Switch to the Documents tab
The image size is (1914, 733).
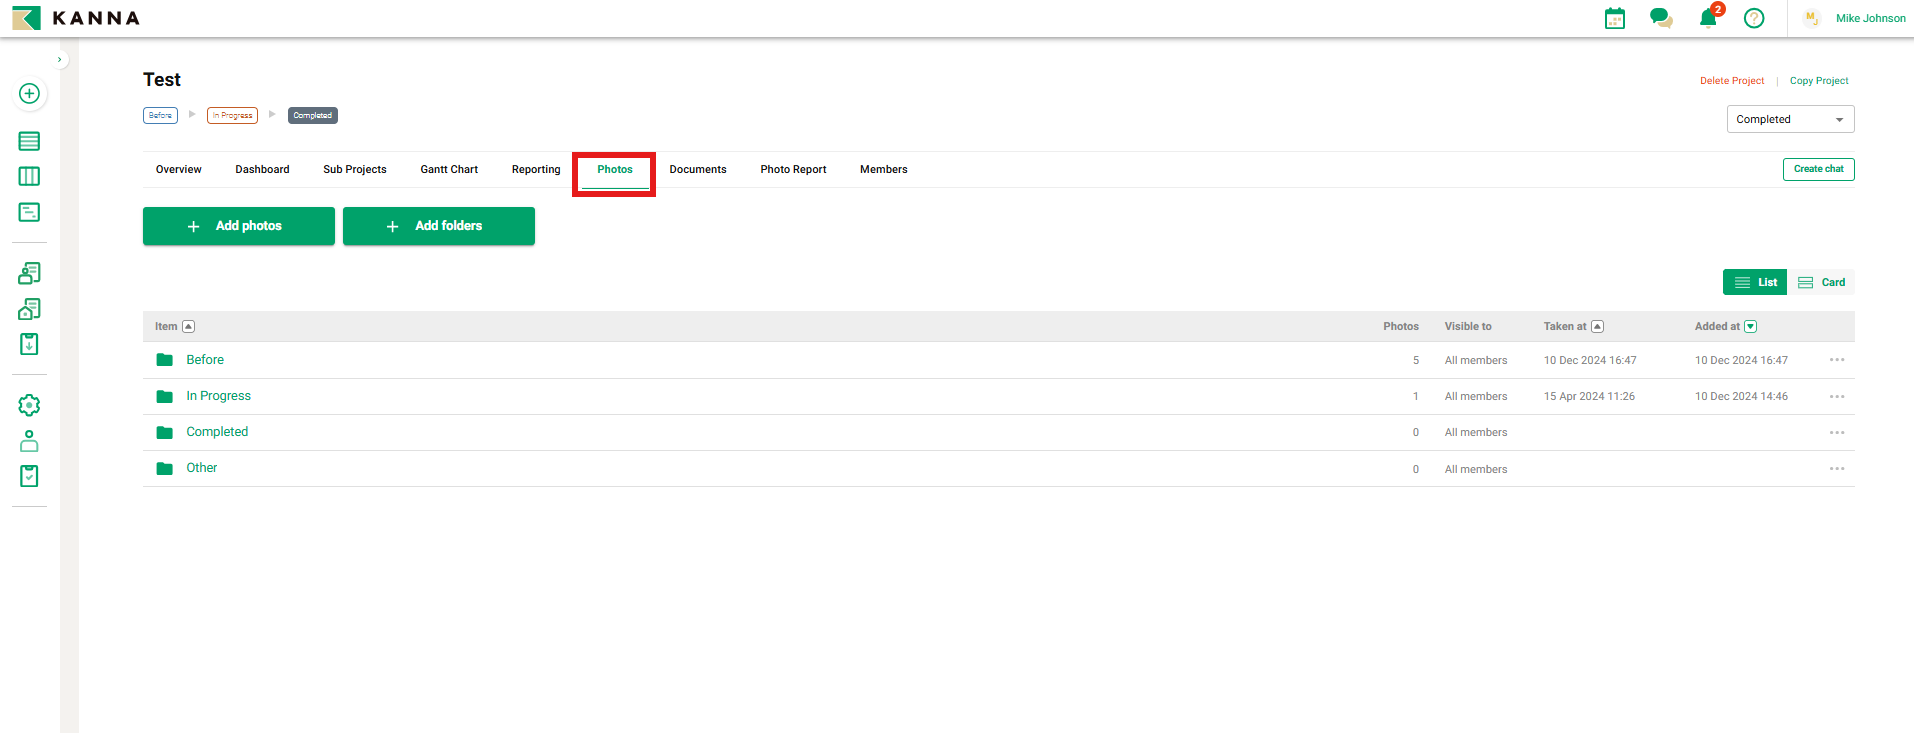697,170
